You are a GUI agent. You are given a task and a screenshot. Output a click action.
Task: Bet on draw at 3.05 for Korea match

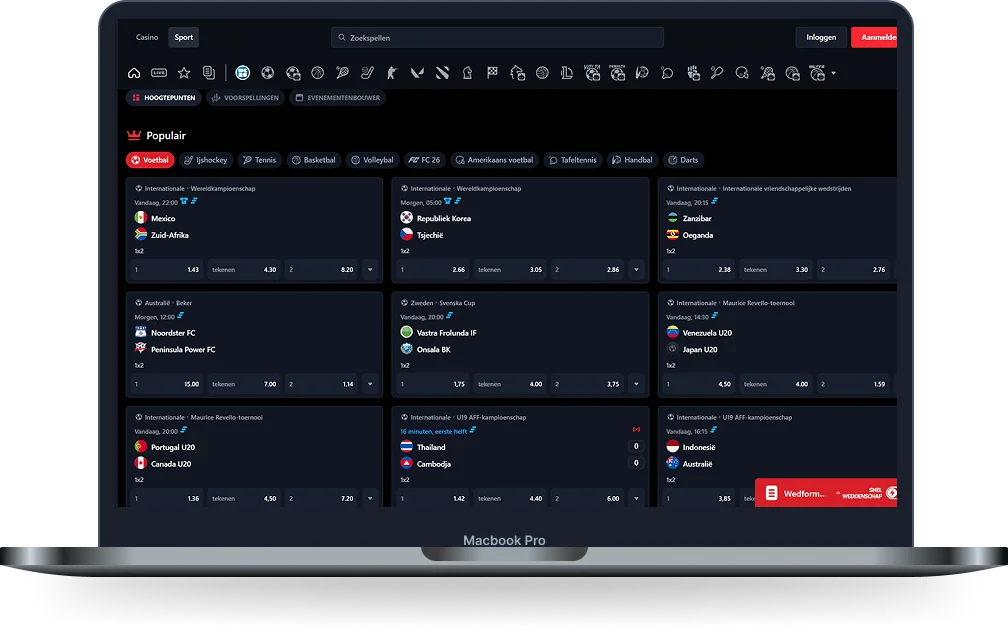coord(510,270)
